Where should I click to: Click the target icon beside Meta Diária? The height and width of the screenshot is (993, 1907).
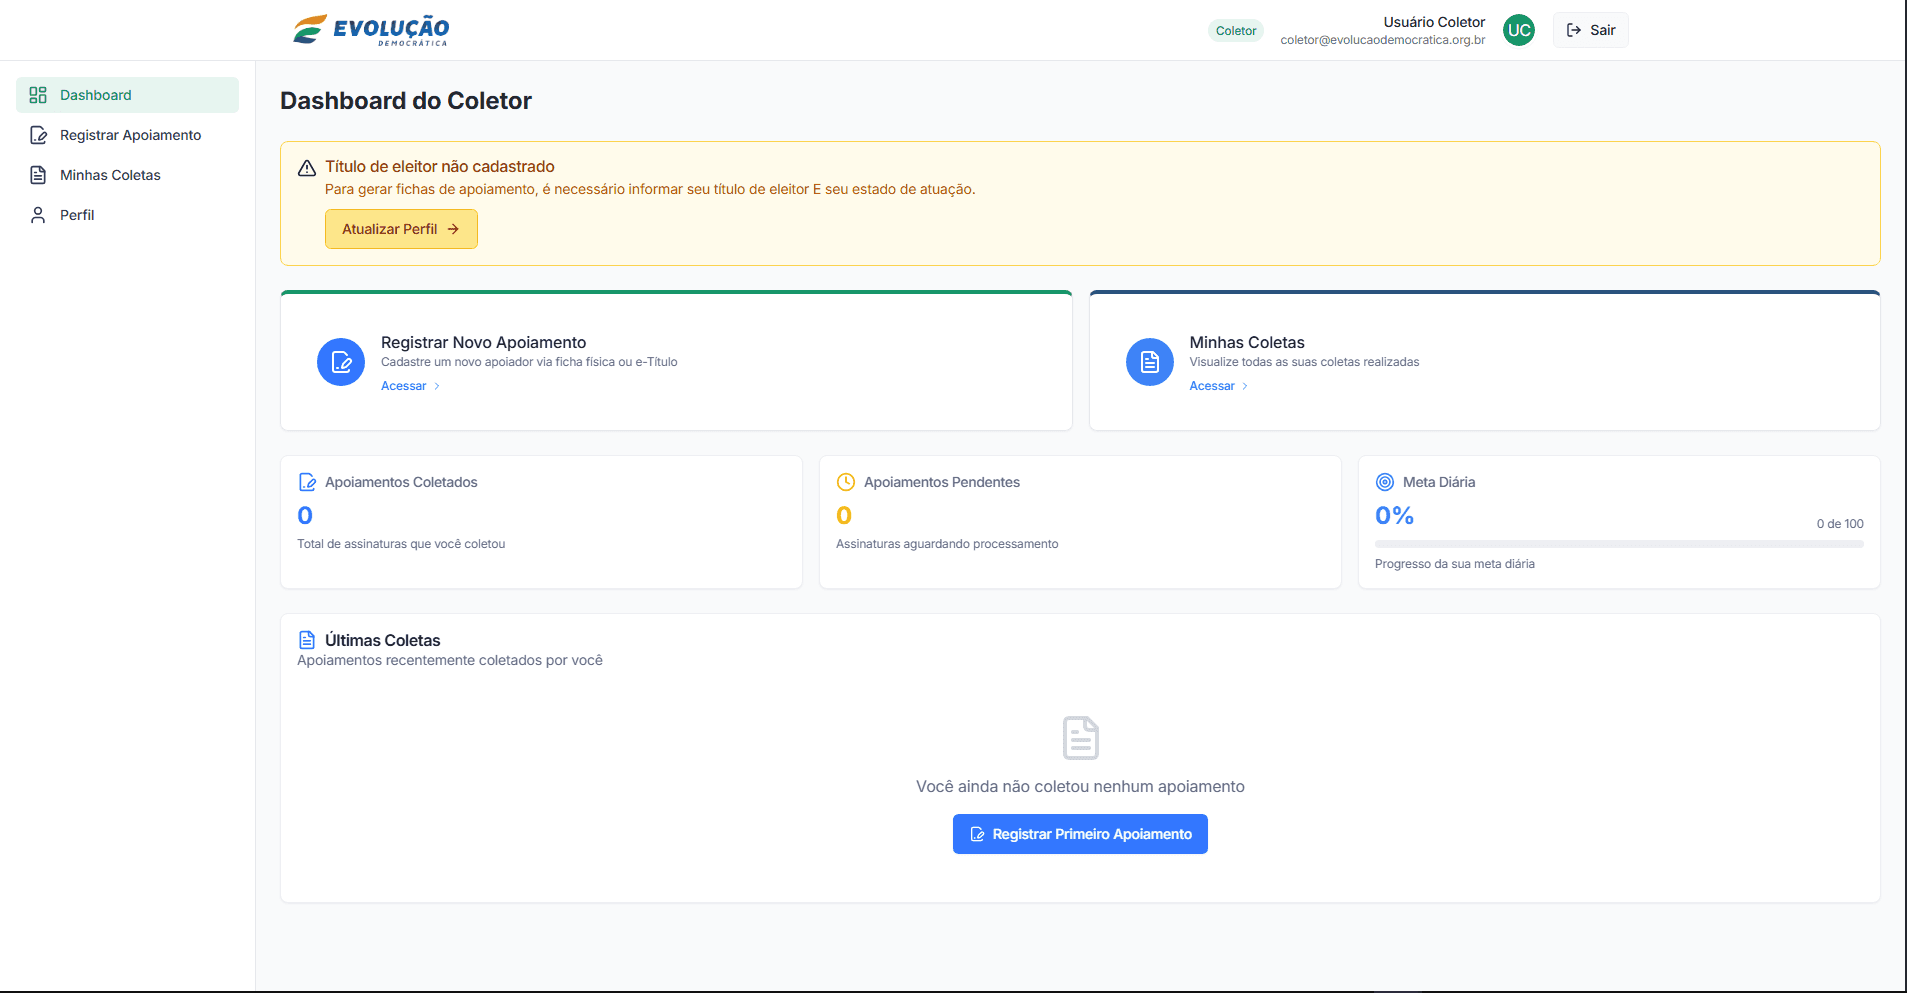[x=1385, y=482]
